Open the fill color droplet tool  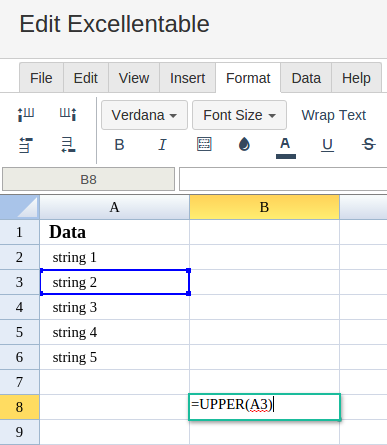[244, 144]
